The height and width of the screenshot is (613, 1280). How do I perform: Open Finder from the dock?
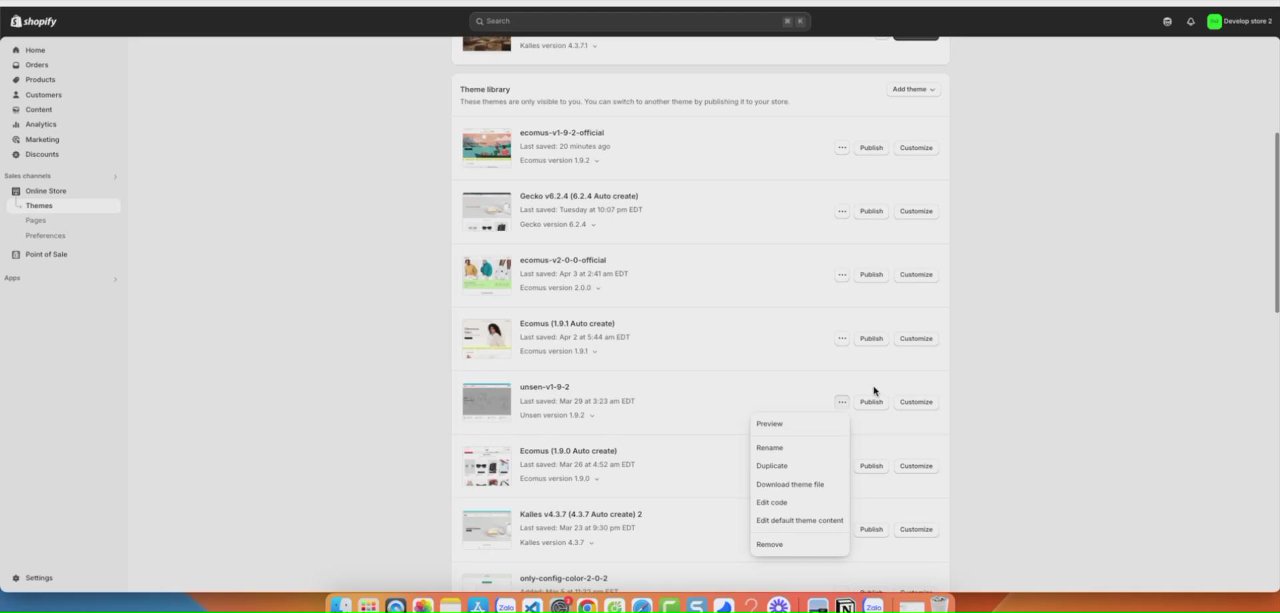(x=342, y=606)
